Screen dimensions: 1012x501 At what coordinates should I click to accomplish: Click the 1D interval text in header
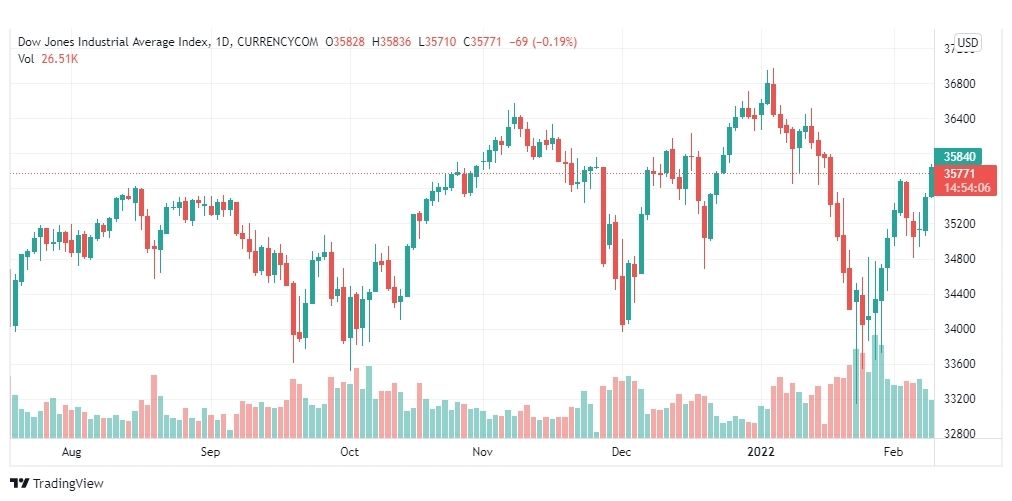(x=223, y=42)
